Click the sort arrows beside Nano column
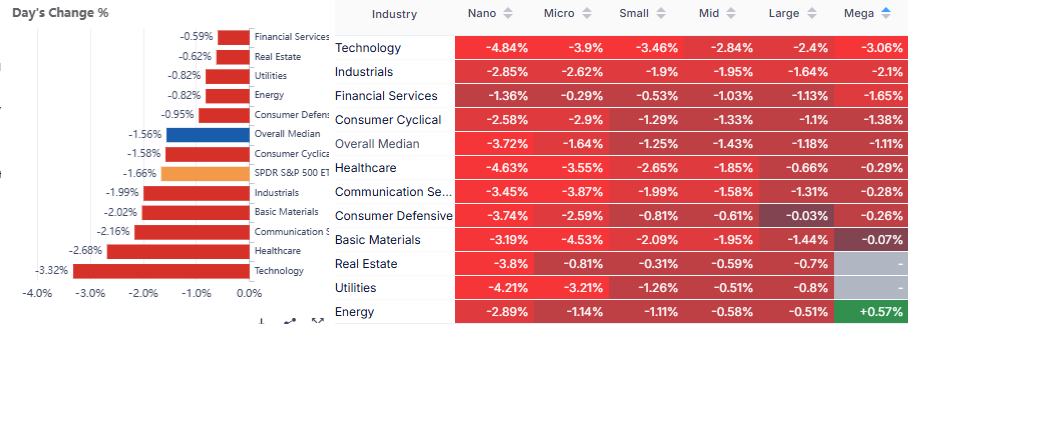 508,14
